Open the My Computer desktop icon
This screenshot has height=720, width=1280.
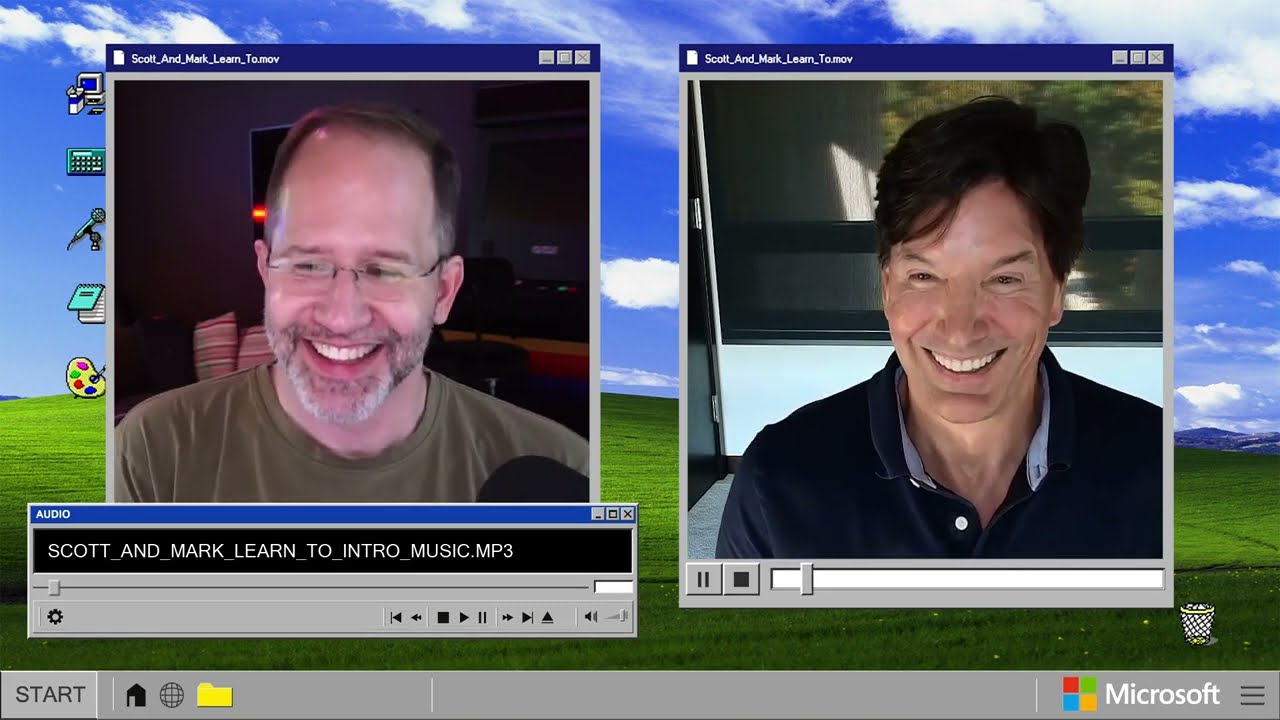pyautogui.click(x=86, y=93)
